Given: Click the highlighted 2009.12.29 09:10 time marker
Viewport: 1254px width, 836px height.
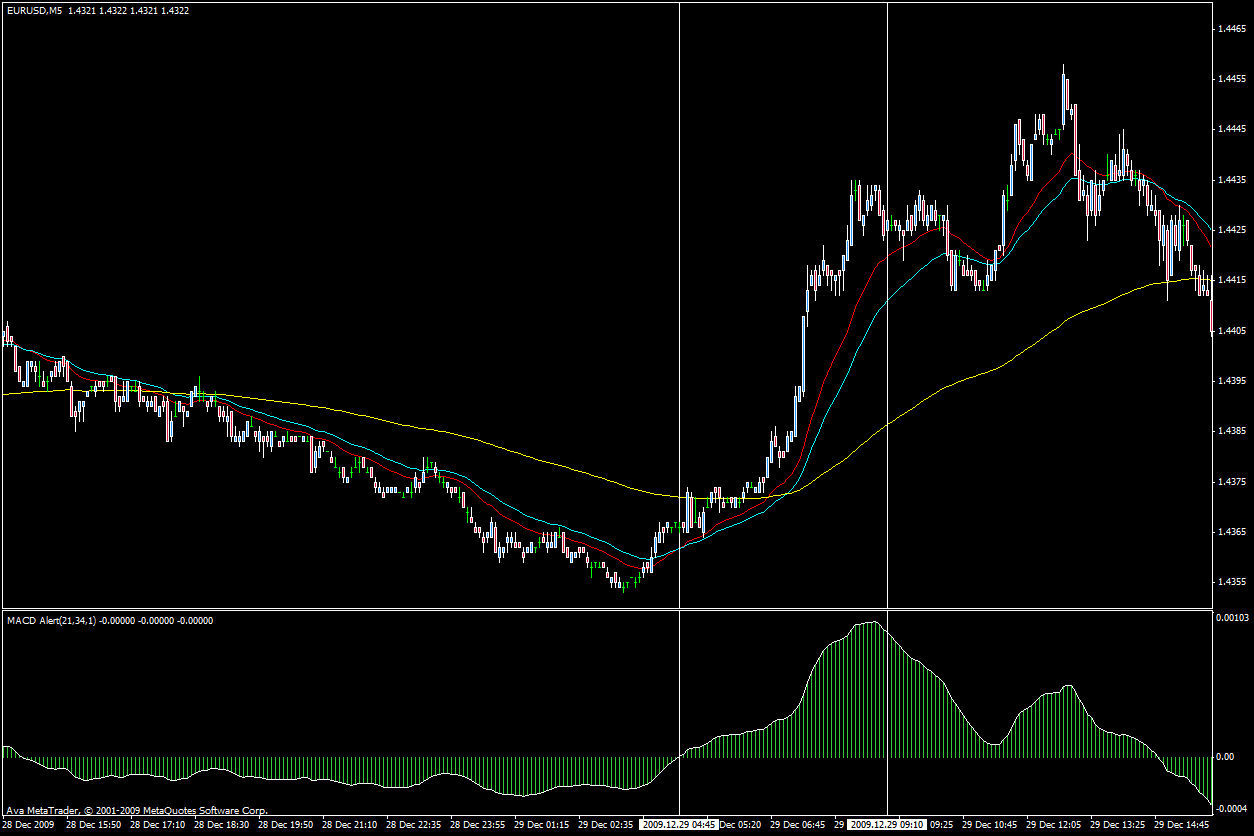Looking at the screenshot, I should pos(887,825).
